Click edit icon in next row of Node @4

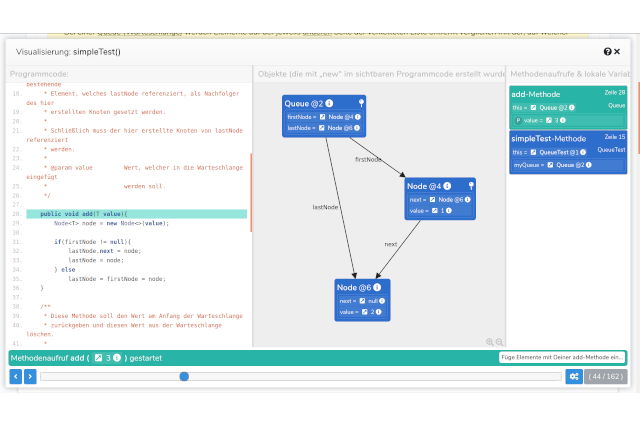pyautogui.click(x=432, y=200)
